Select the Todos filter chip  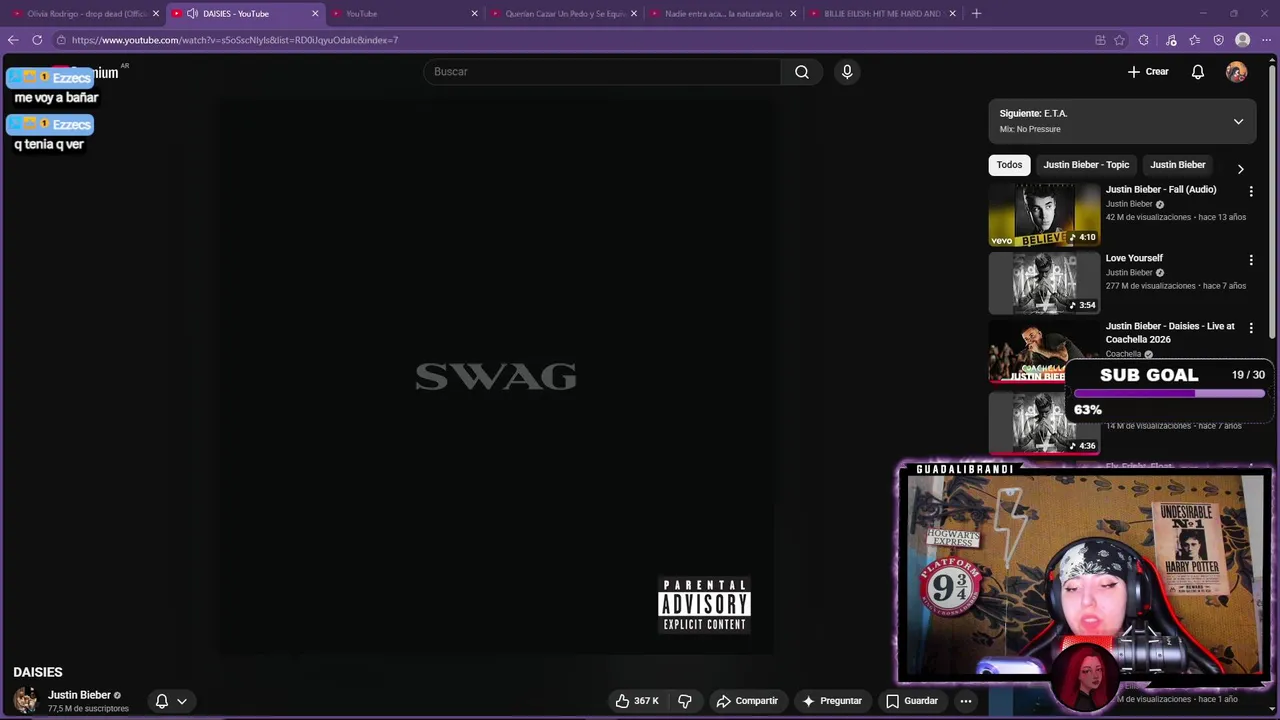click(1009, 165)
